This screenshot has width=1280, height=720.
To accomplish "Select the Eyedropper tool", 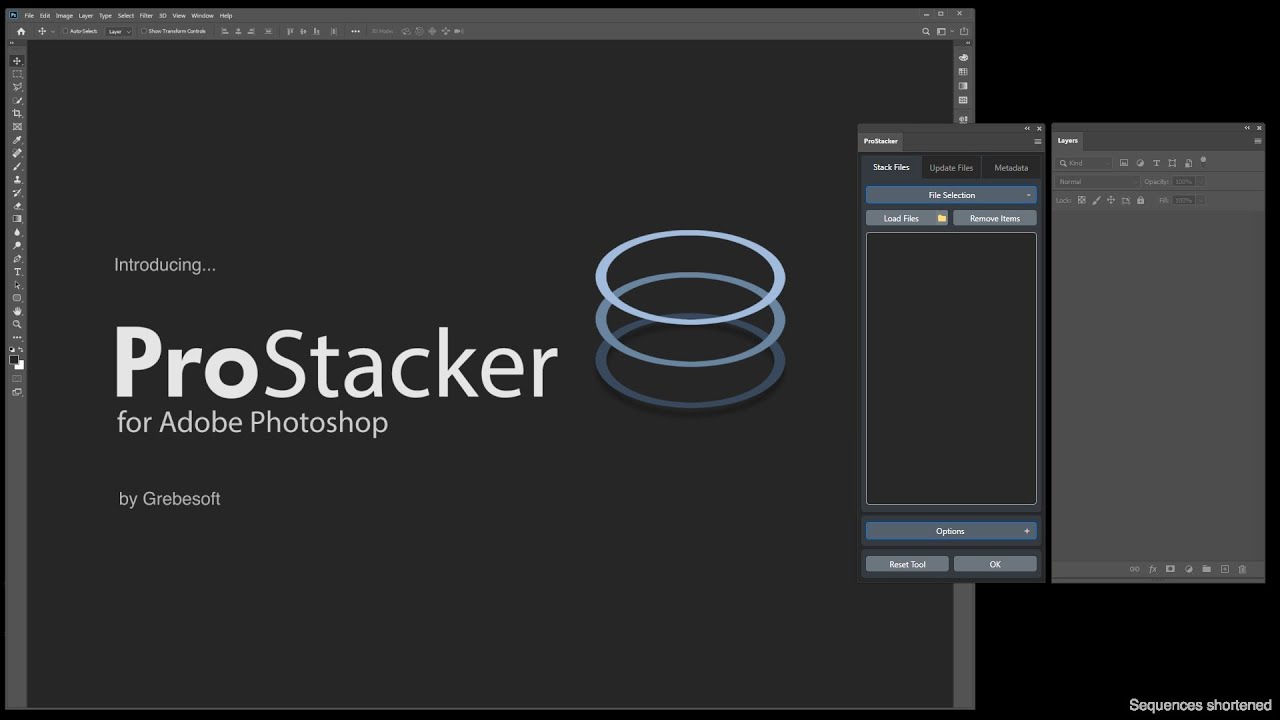I will point(17,140).
